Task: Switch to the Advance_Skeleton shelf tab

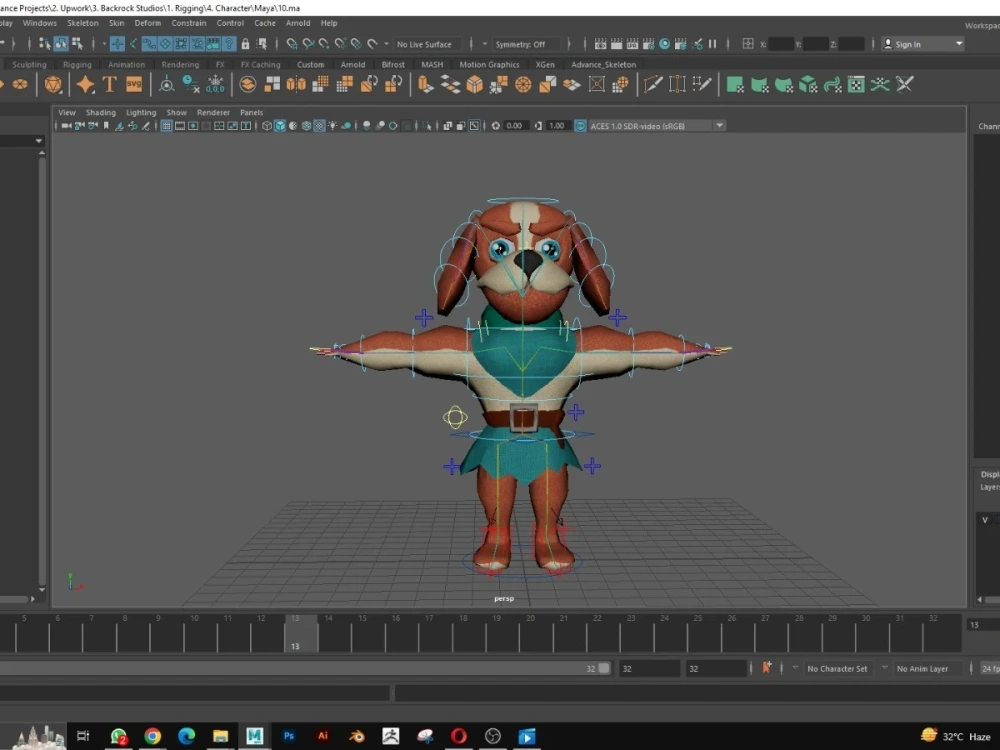Action: (x=603, y=63)
